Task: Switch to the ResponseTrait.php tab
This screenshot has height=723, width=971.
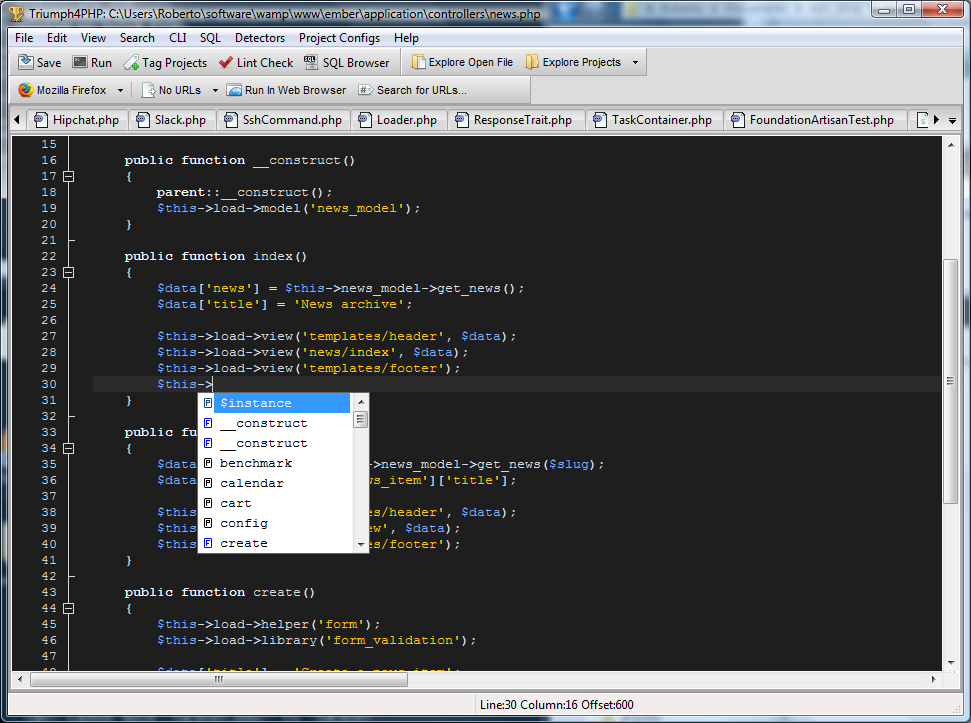Action: tap(514, 119)
